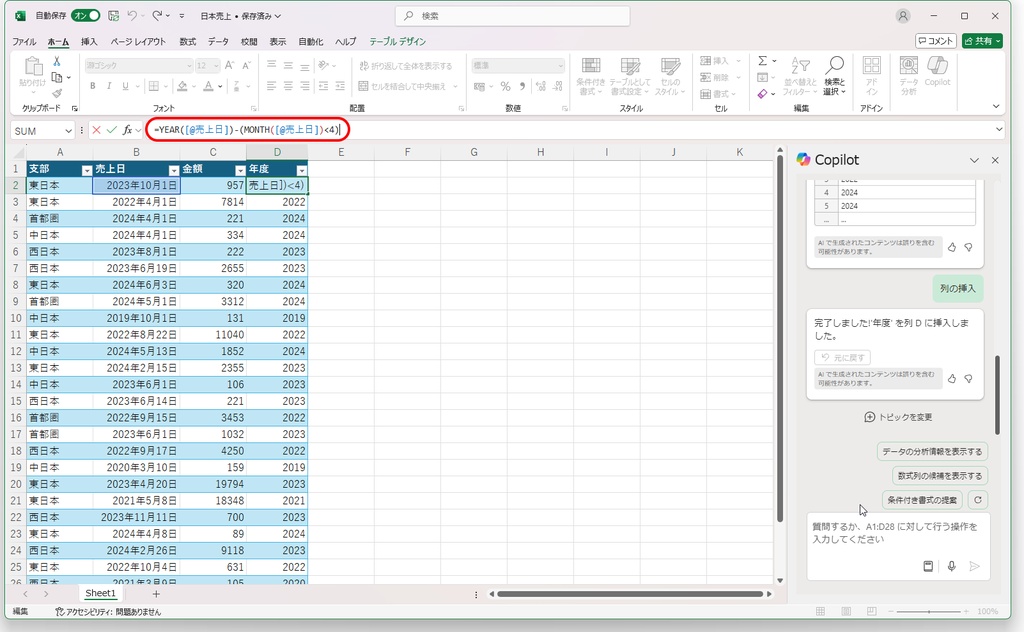
Task: Switch to the データ ribbon tab
Action: coord(218,41)
